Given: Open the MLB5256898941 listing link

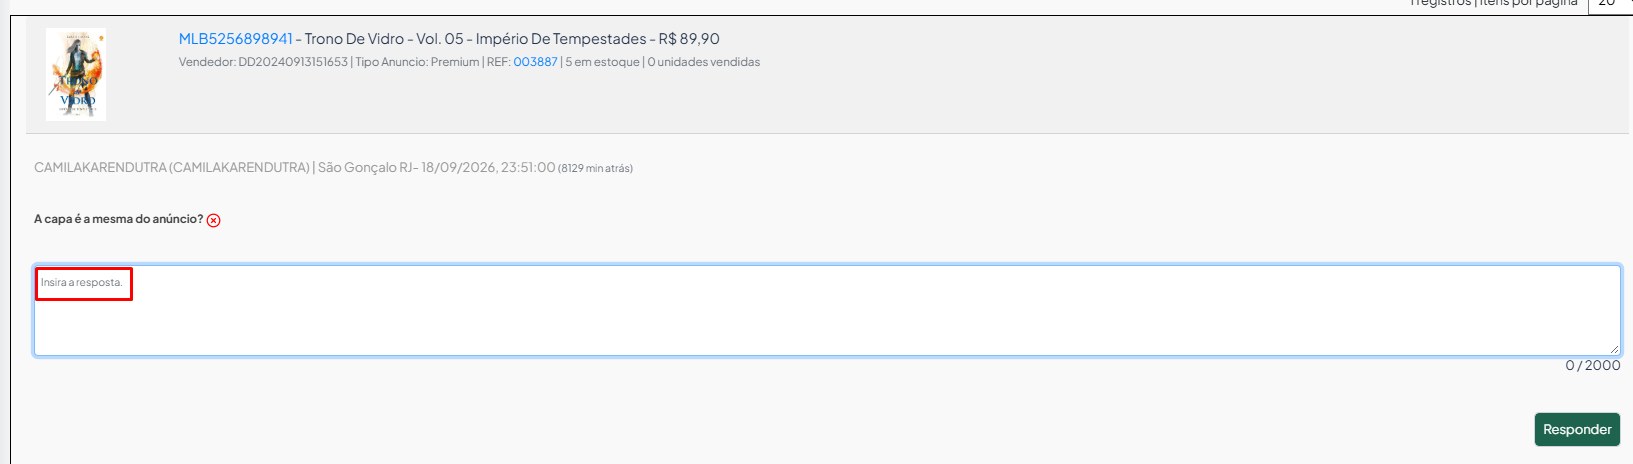Looking at the screenshot, I should pyautogui.click(x=236, y=39).
